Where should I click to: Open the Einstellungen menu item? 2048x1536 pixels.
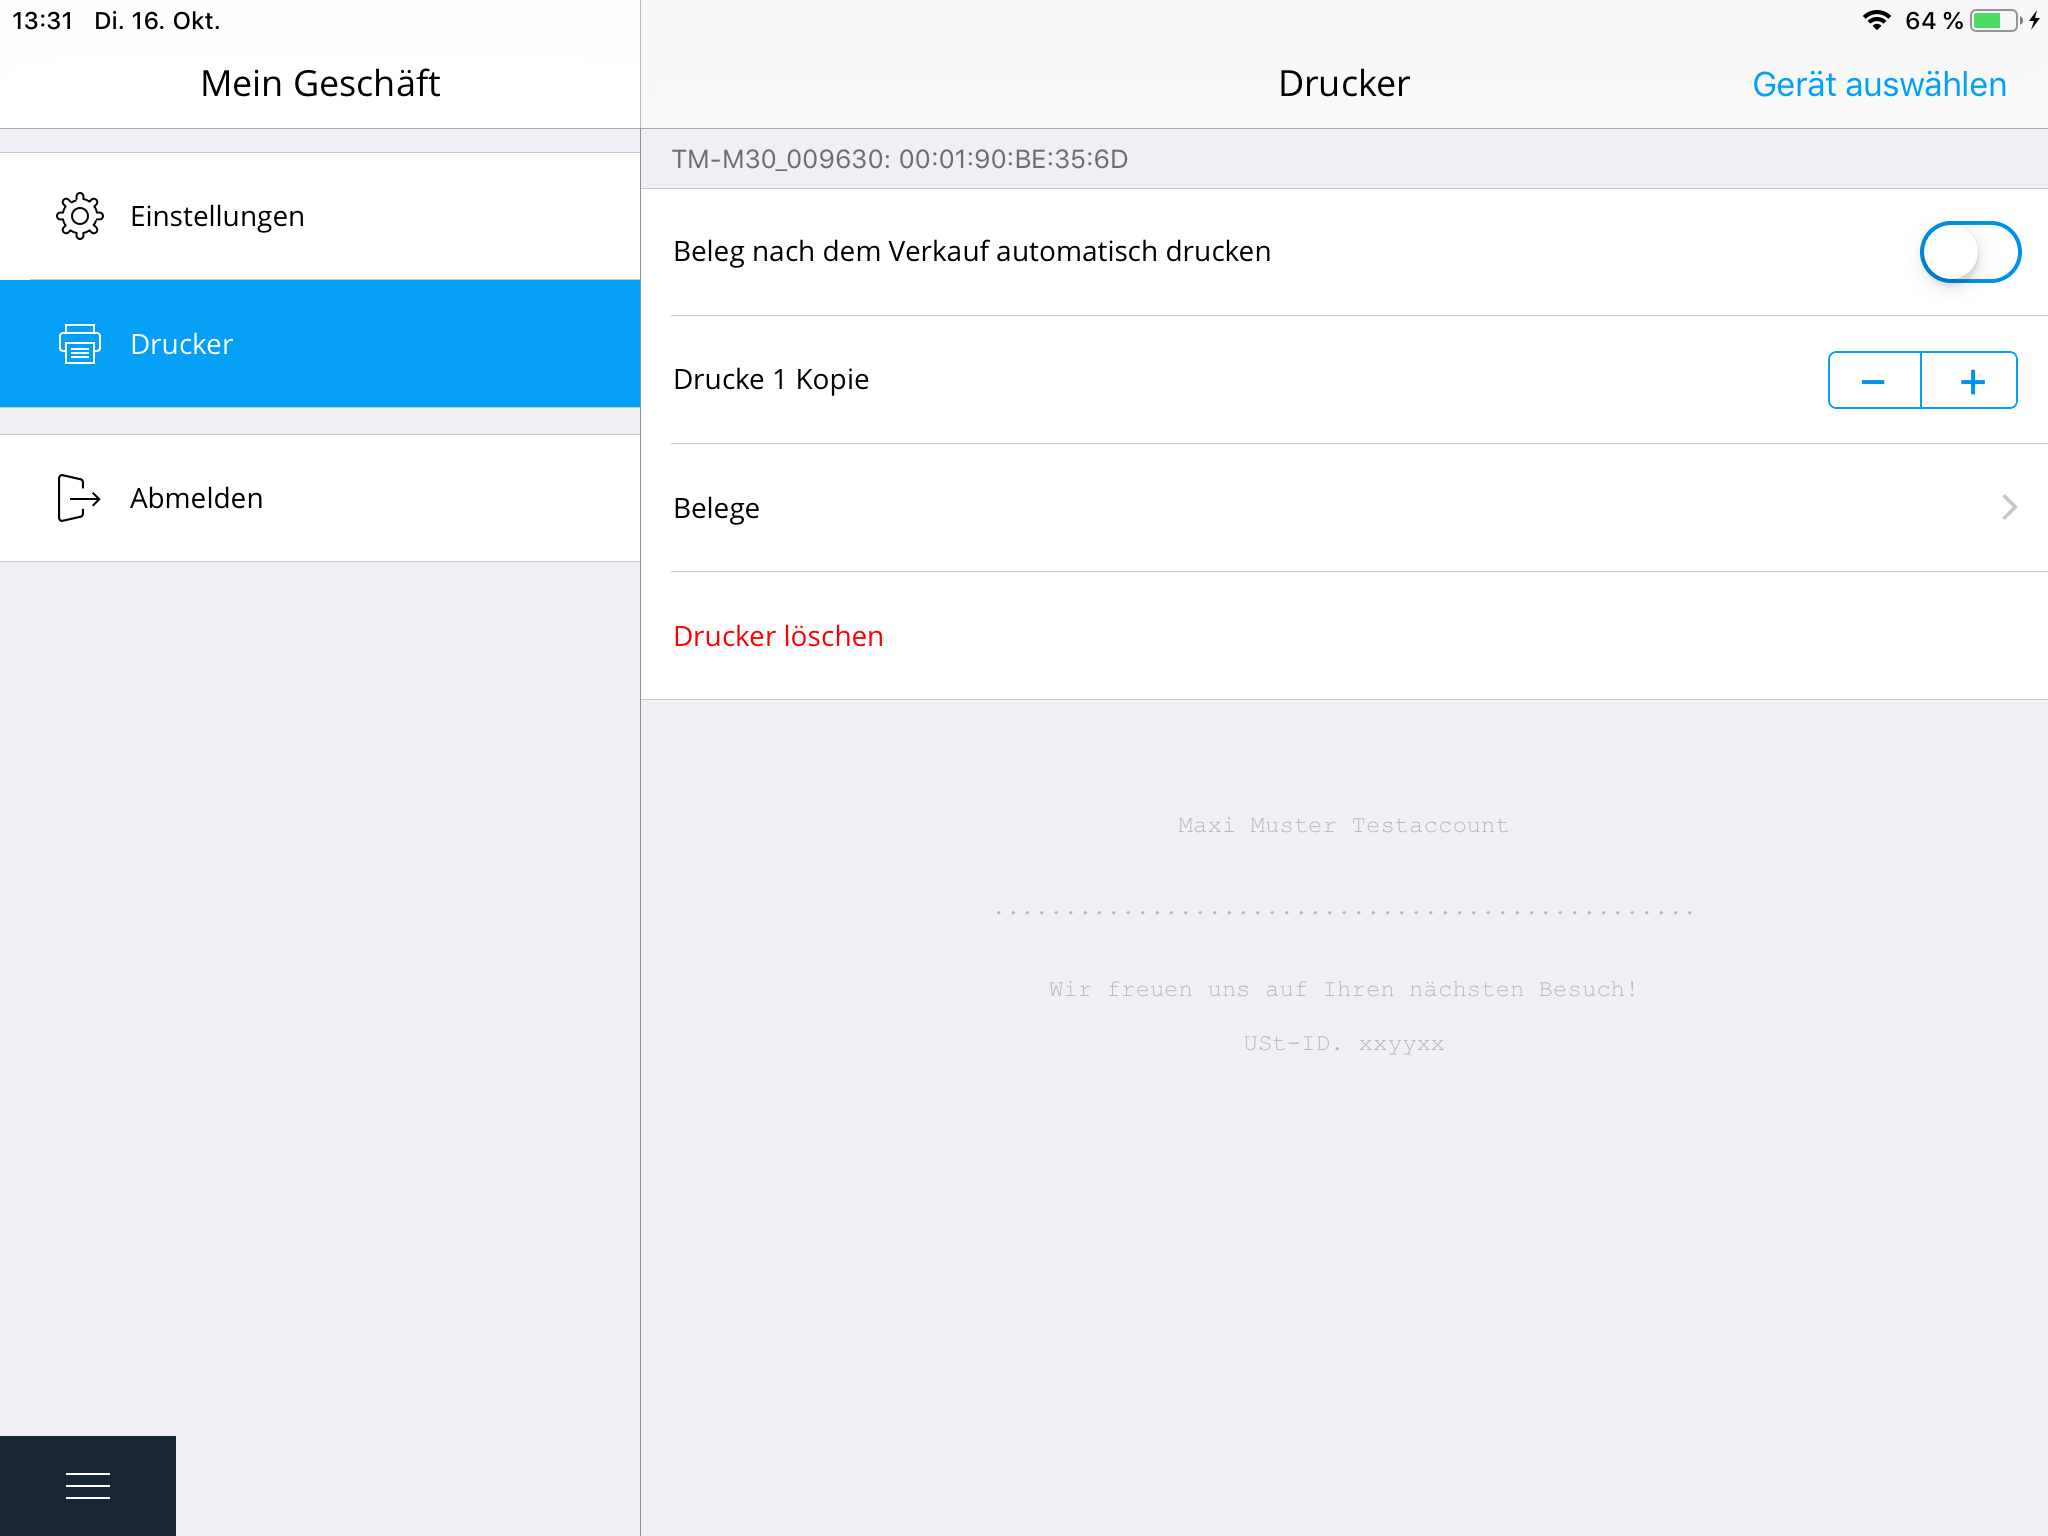coord(320,216)
